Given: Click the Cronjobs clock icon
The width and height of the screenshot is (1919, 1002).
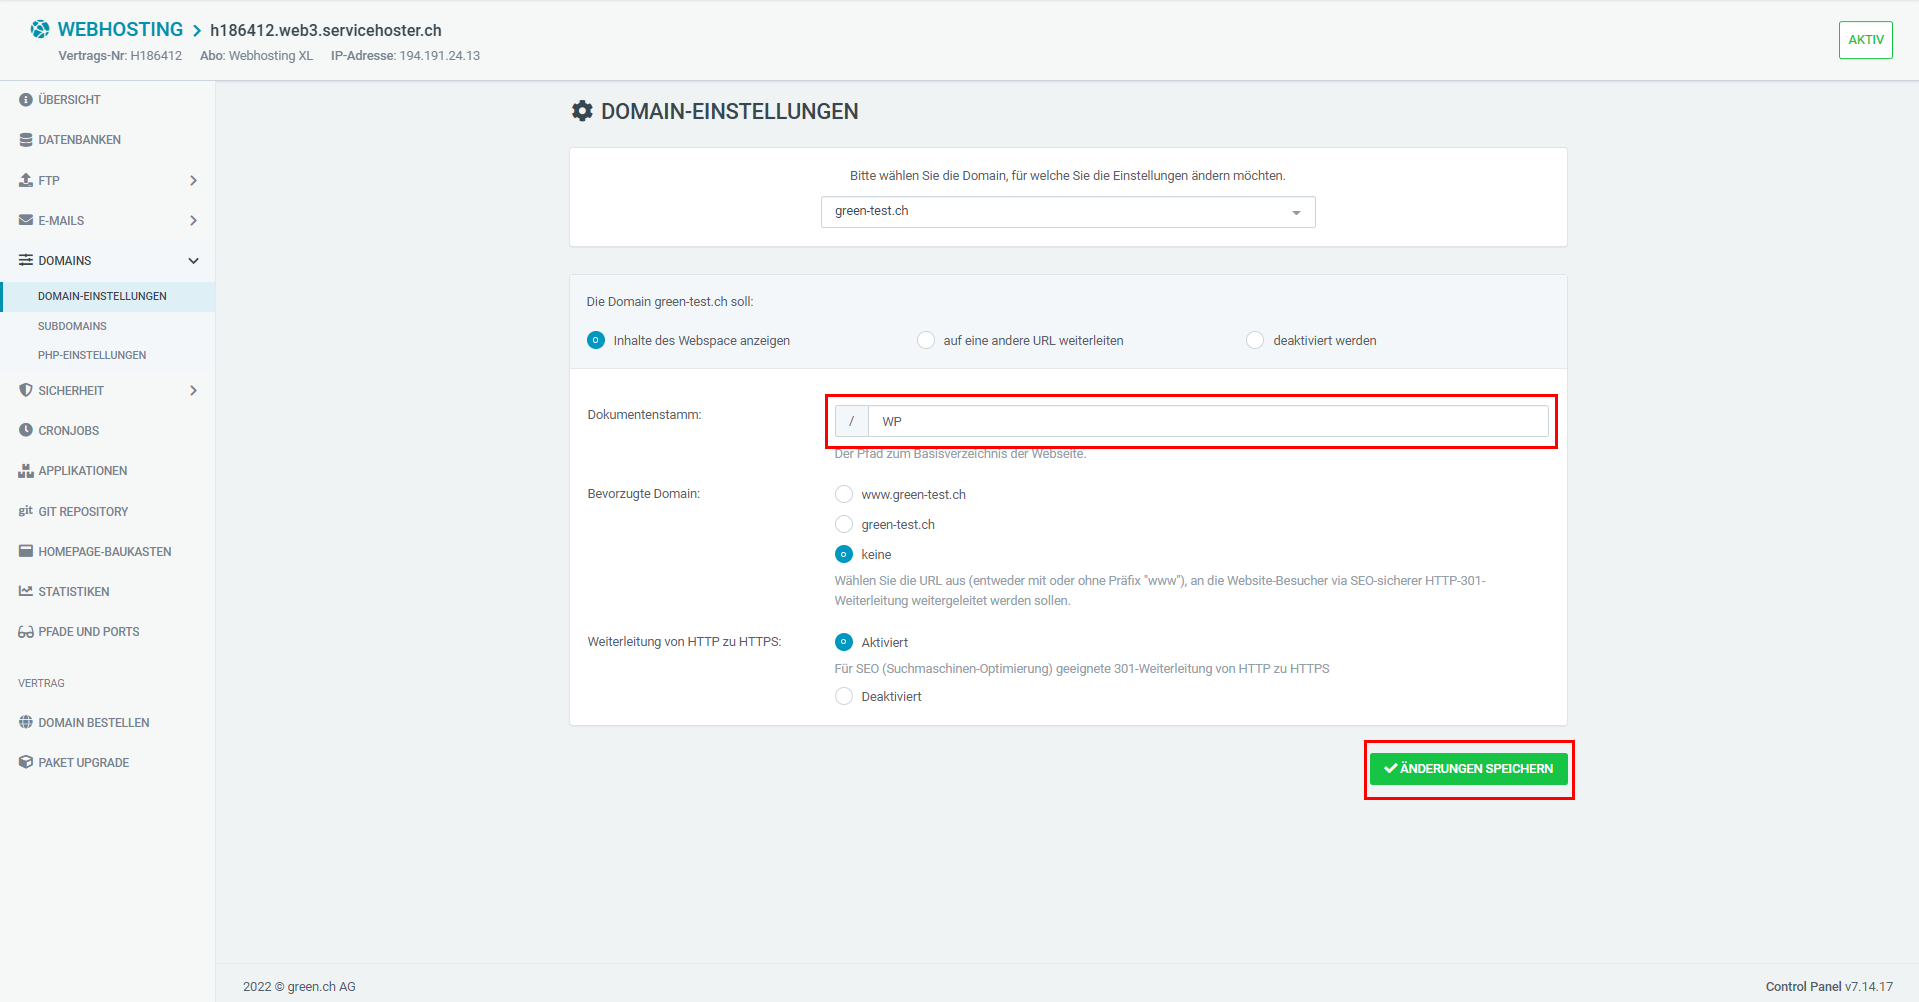Looking at the screenshot, I should click(x=25, y=430).
